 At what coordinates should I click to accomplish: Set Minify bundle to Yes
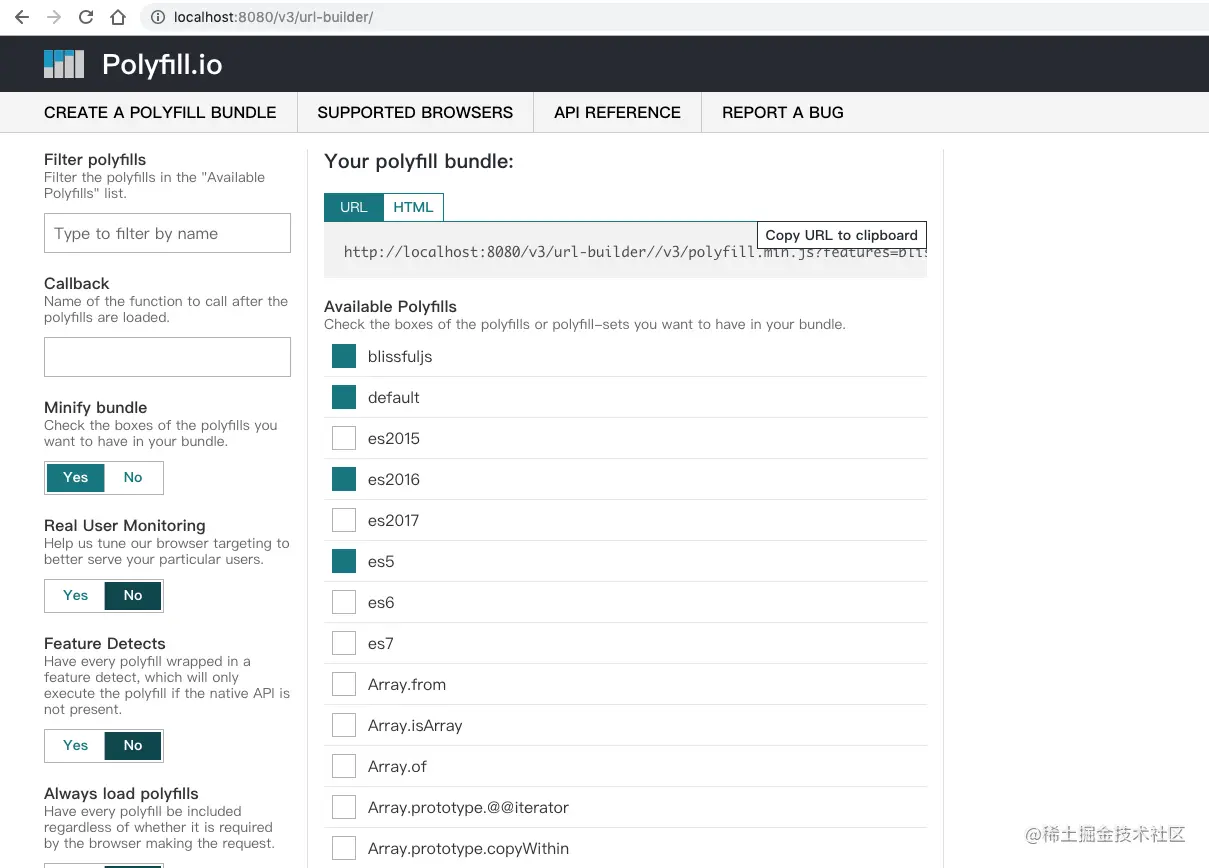[76, 478]
